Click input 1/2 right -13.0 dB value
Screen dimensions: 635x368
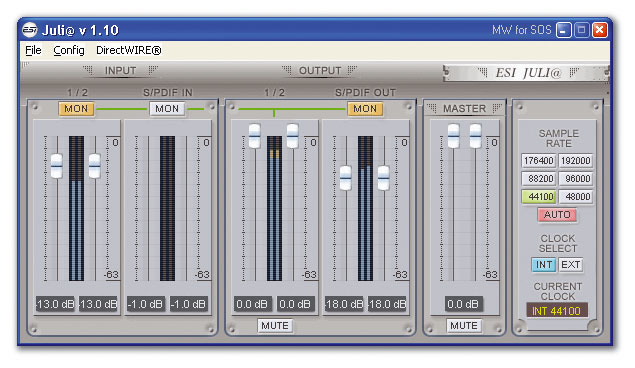(98, 304)
